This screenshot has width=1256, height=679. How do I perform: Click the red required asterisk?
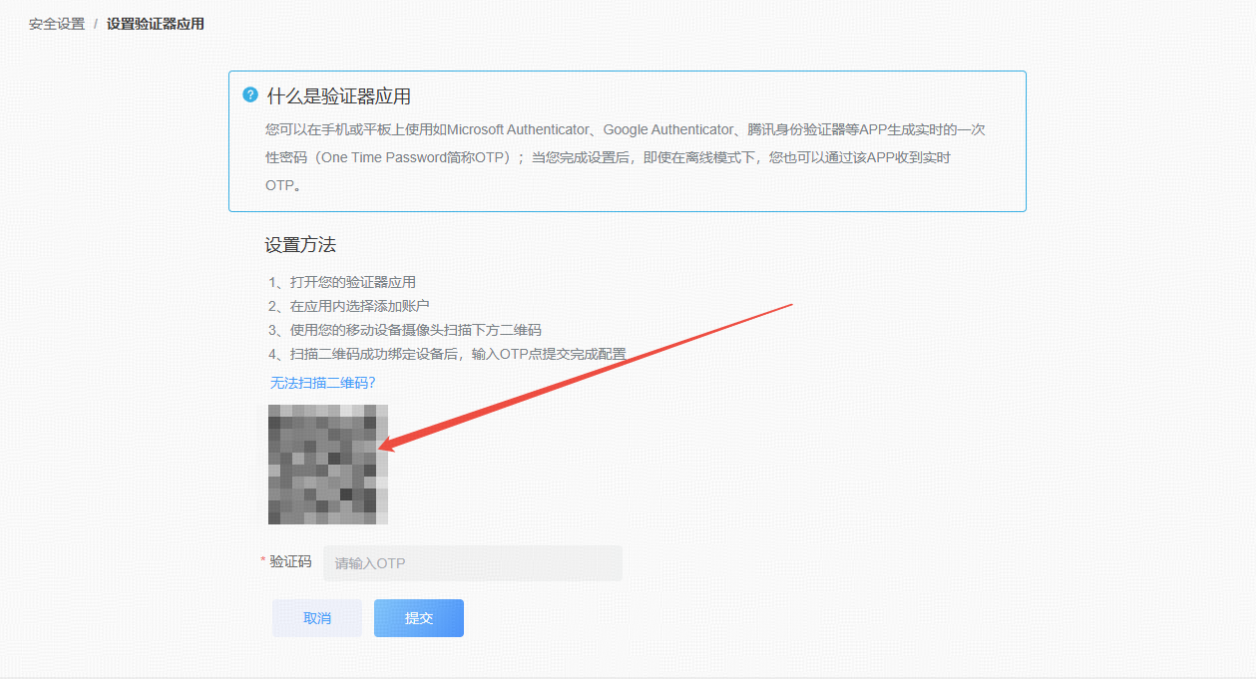click(263, 562)
